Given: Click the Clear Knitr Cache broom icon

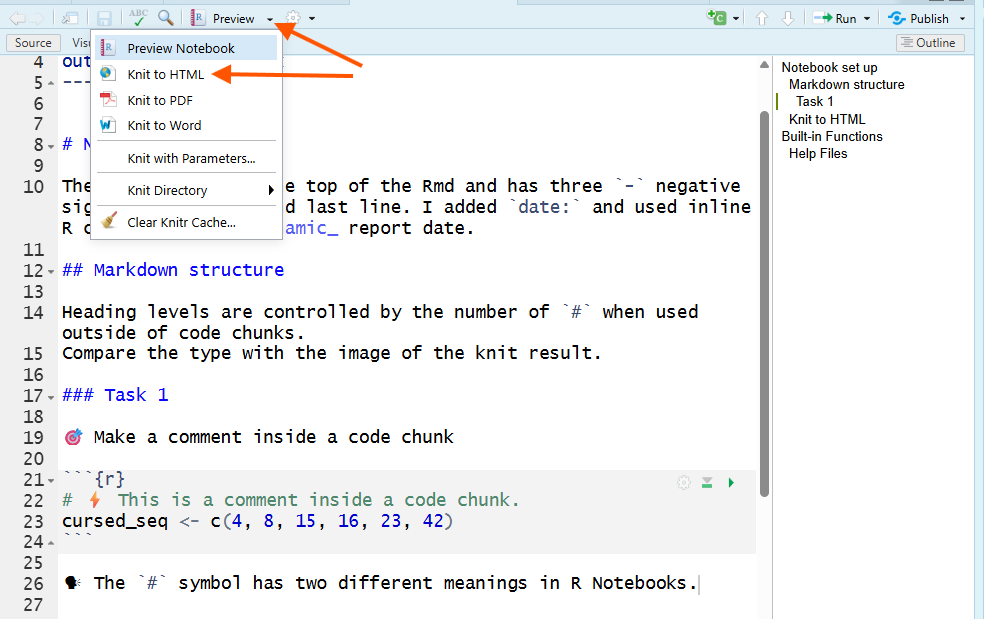Looking at the screenshot, I should pos(109,220).
